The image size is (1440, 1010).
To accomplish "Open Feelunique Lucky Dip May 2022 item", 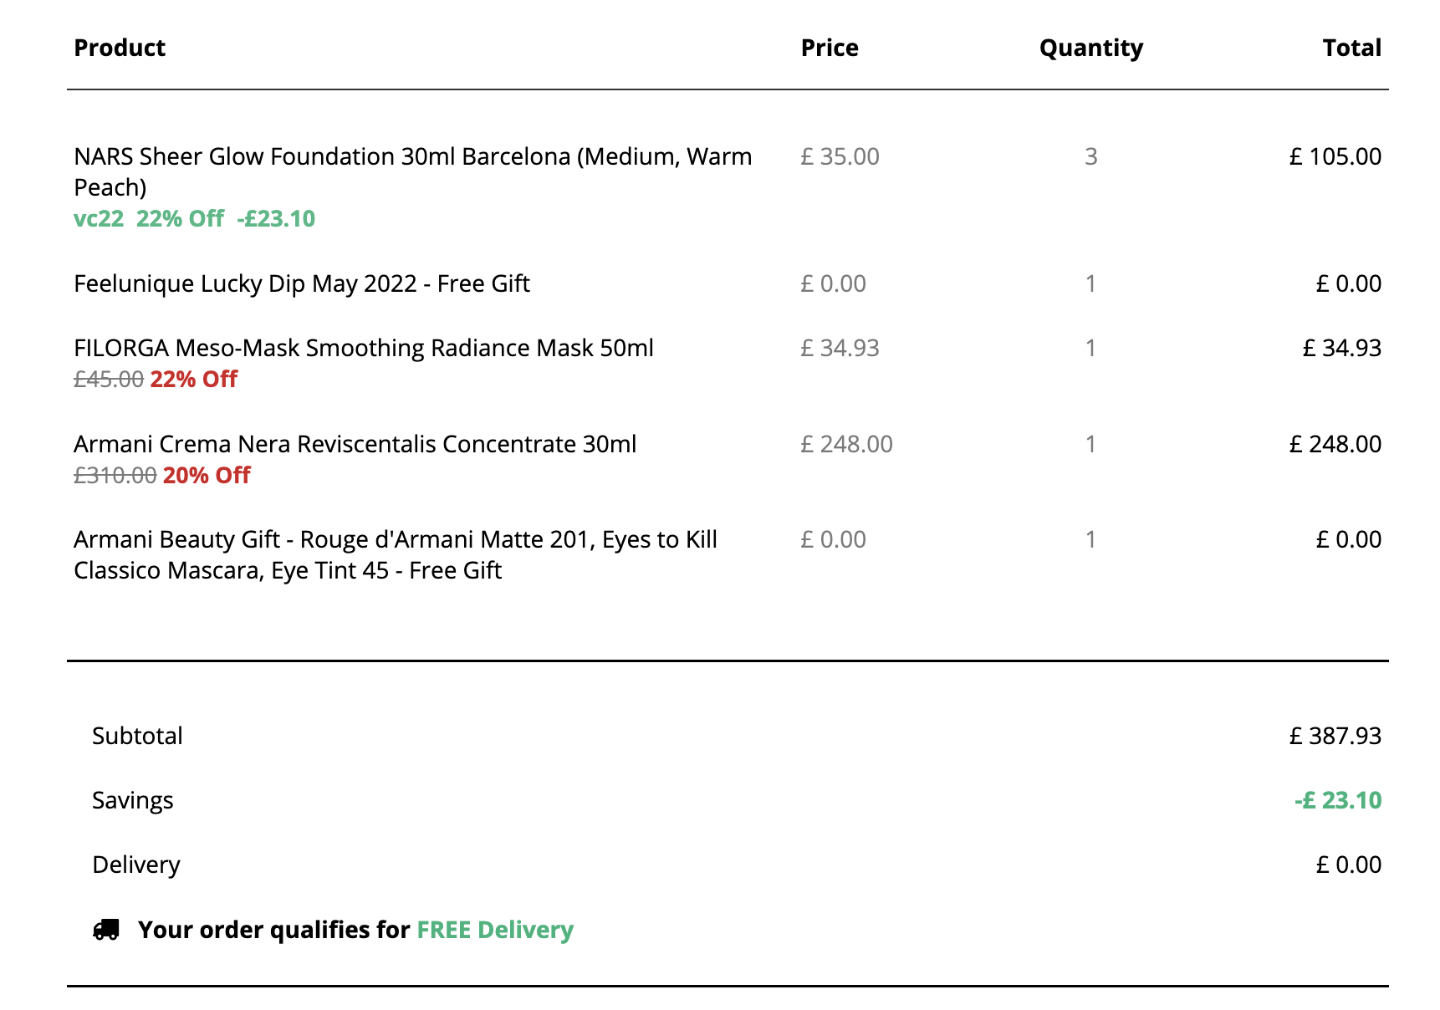I will 302,284.
